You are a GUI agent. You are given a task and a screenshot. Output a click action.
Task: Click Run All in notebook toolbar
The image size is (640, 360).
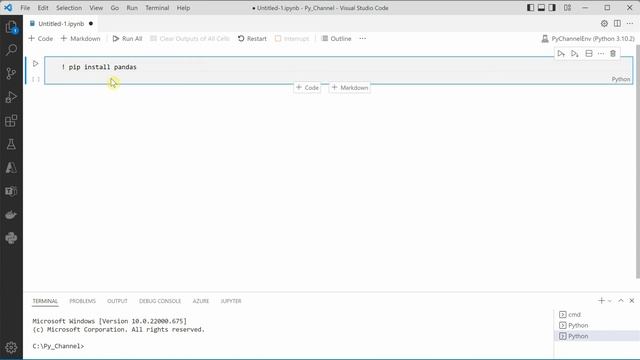tap(127, 38)
